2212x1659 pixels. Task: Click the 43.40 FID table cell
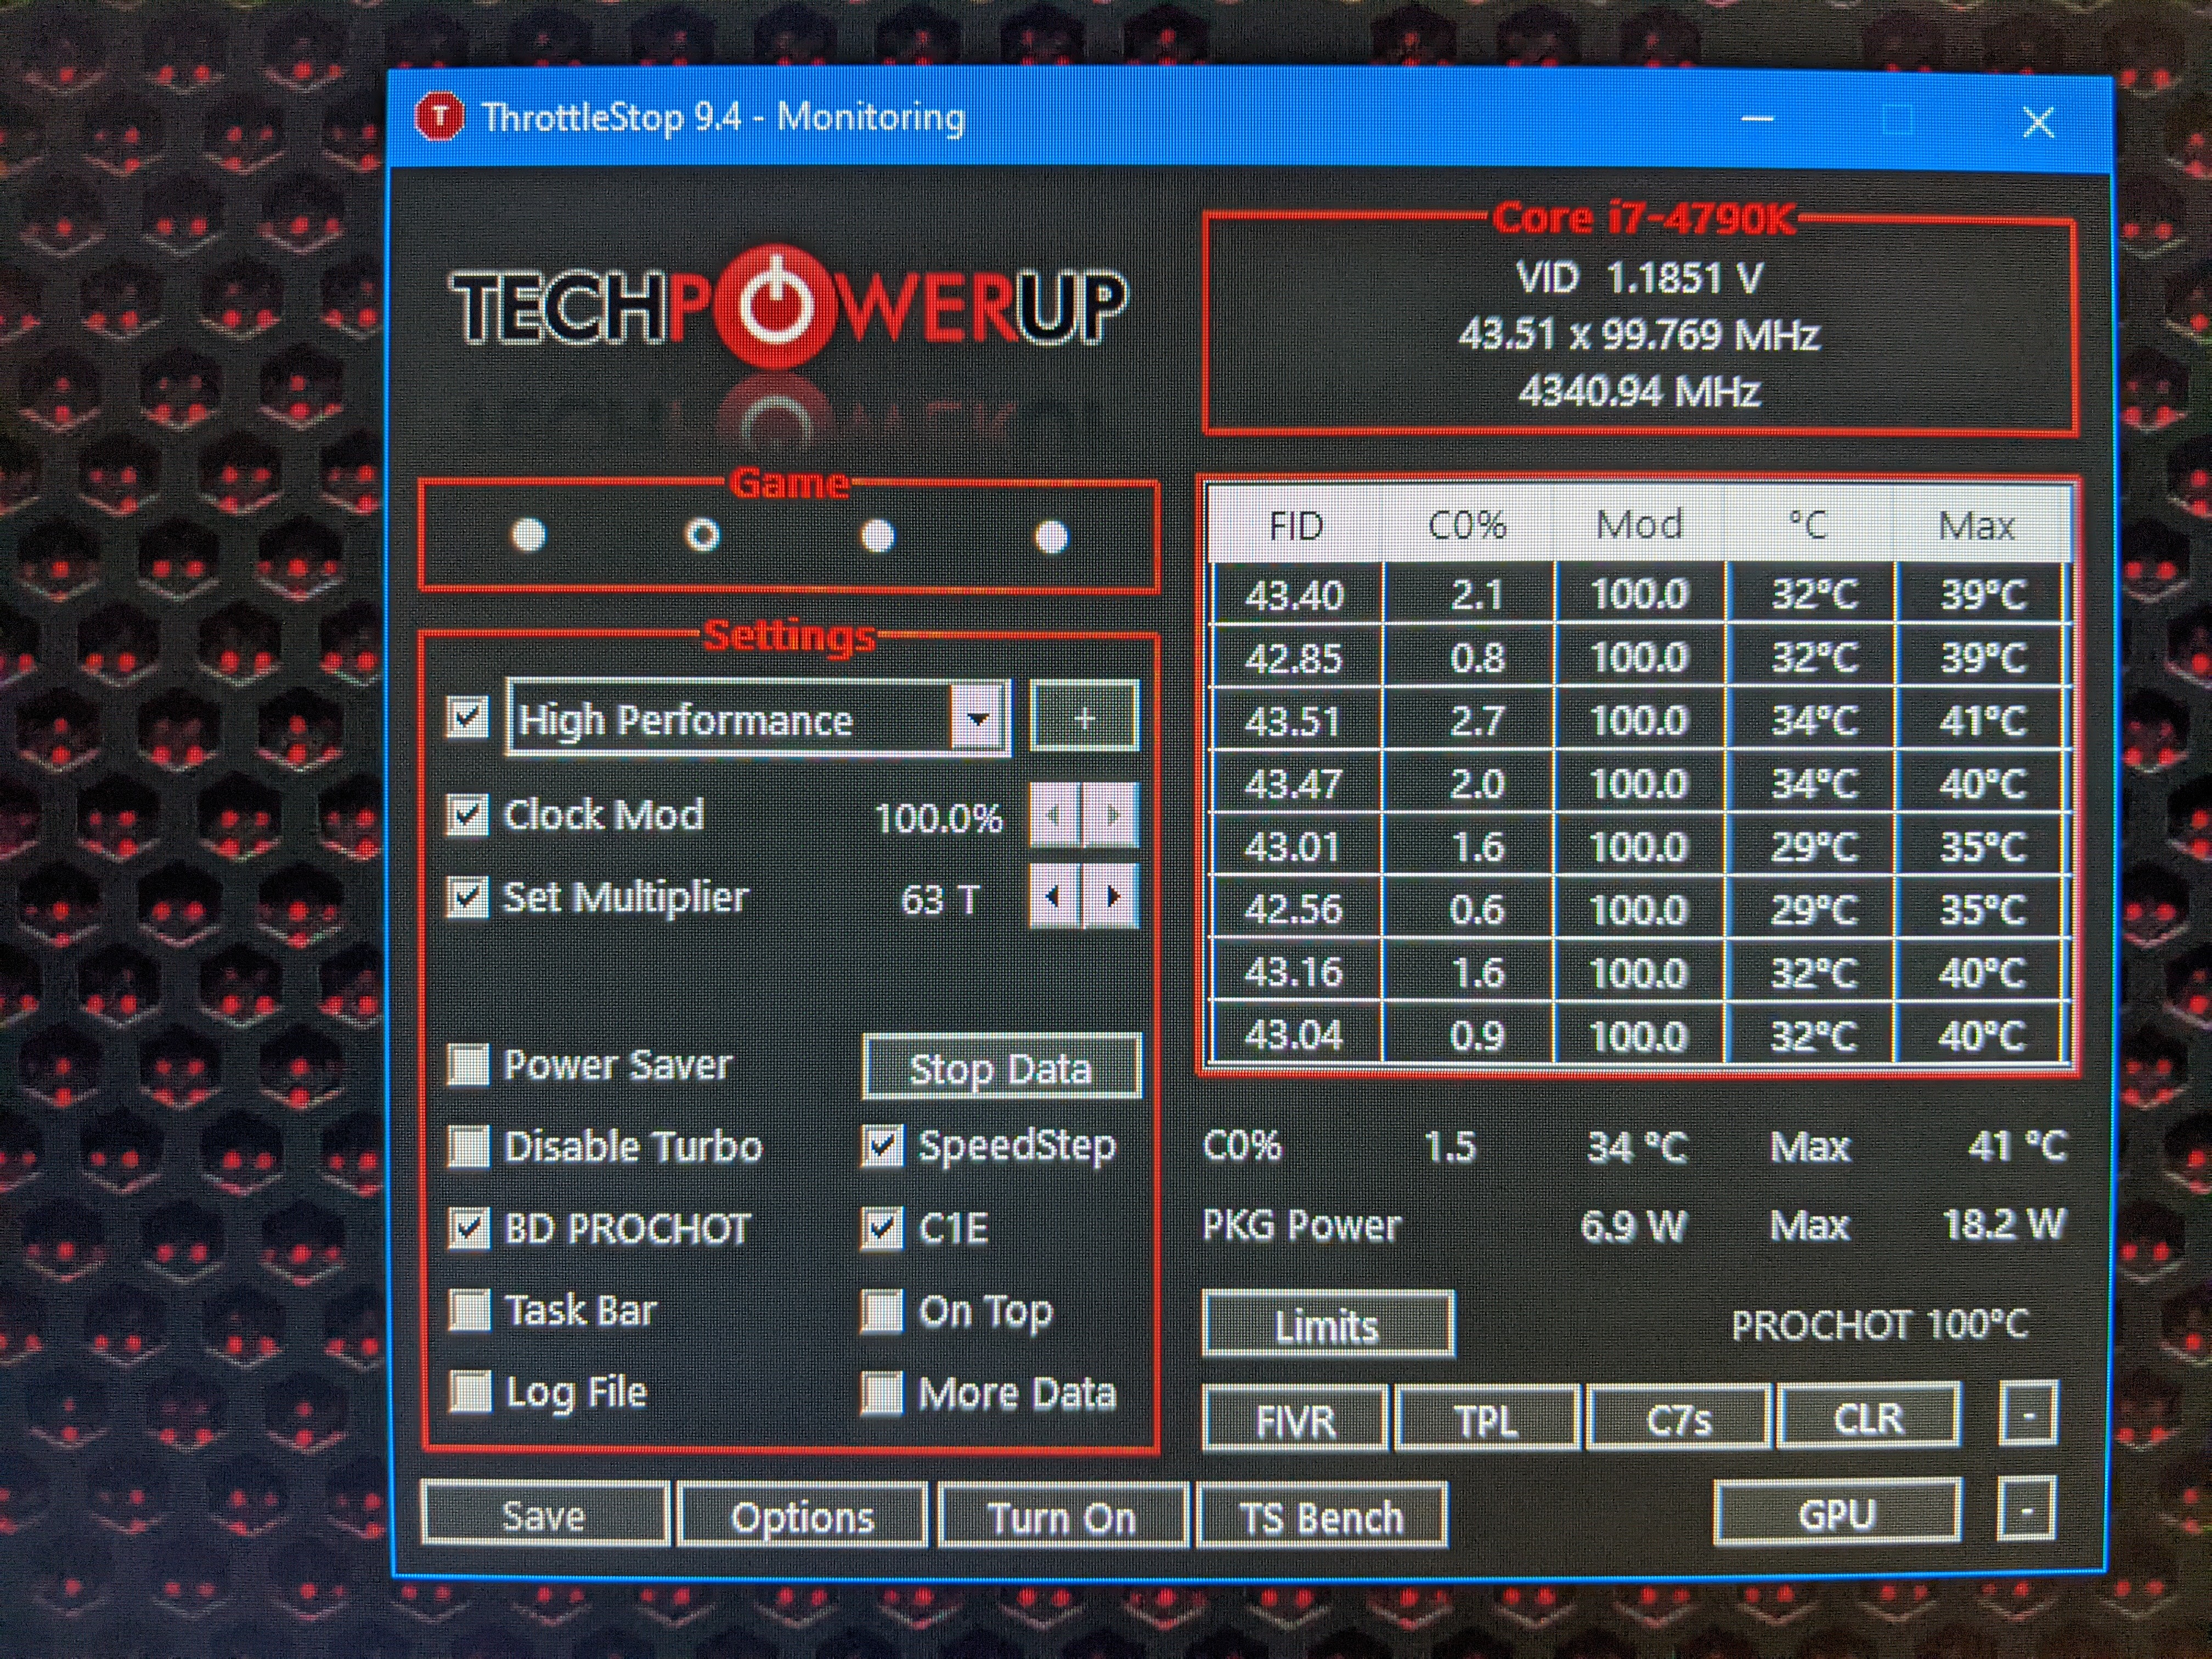tap(1296, 595)
